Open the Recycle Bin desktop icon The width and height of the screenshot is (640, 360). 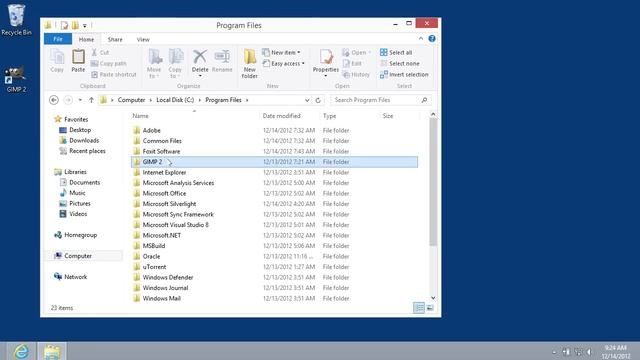[x=16, y=20]
